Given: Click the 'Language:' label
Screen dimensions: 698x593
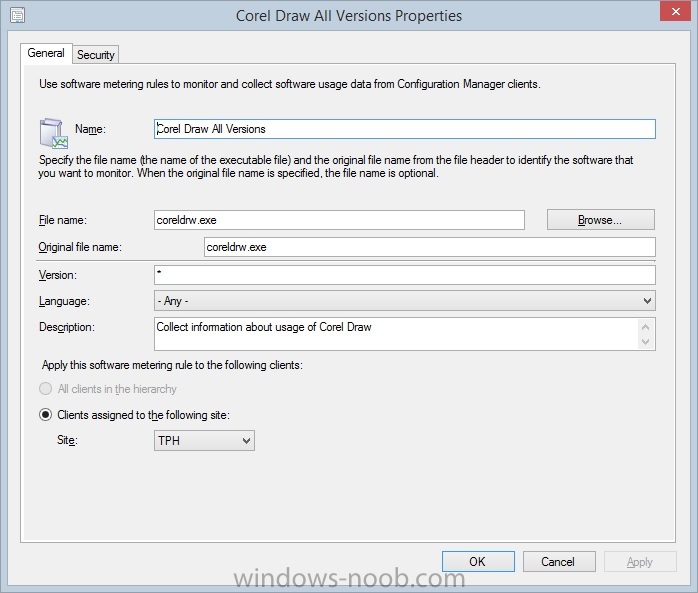Looking at the screenshot, I should click(x=64, y=301).
